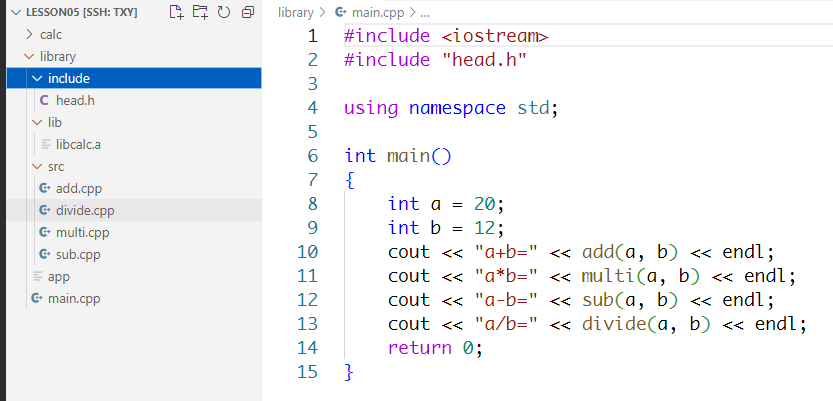
Task: Click the New File icon in explorer header
Action: (x=176, y=12)
